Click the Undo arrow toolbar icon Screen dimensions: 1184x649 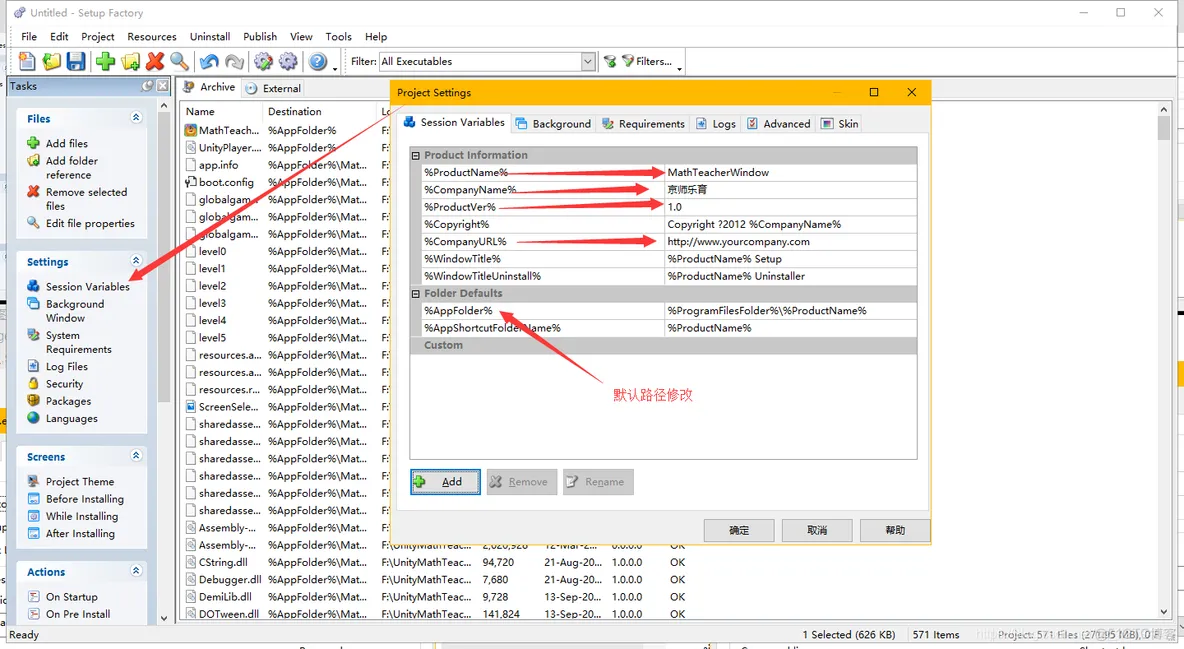pos(209,61)
